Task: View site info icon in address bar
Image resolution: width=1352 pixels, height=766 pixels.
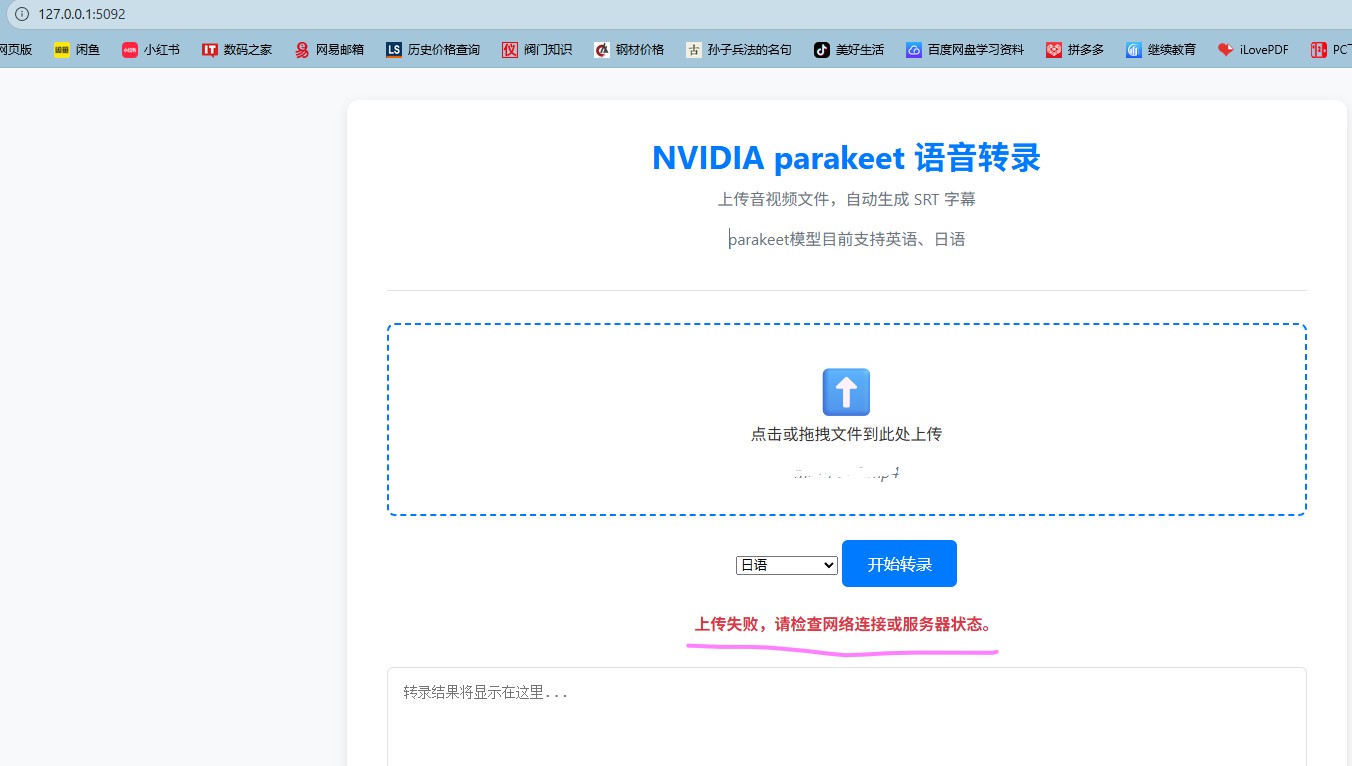Action: (22, 14)
